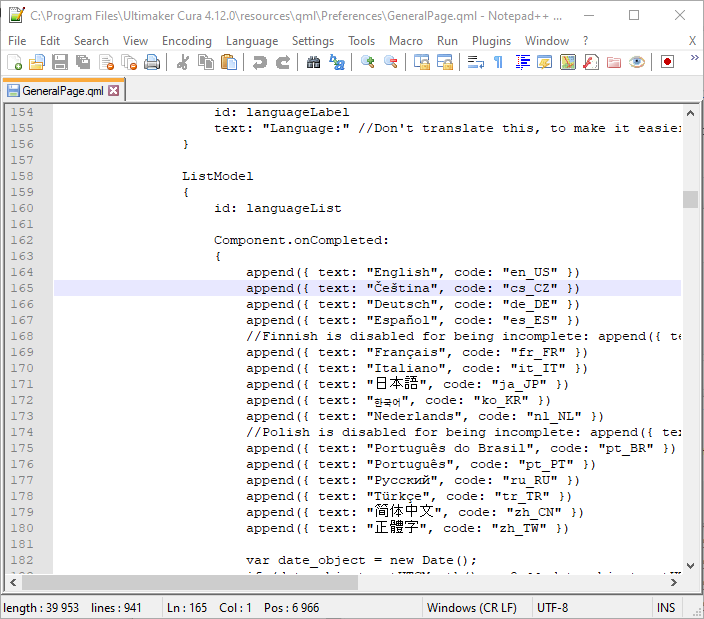
Task: Open Find with the binoculars icon
Action: pyautogui.click(x=313, y=62)
